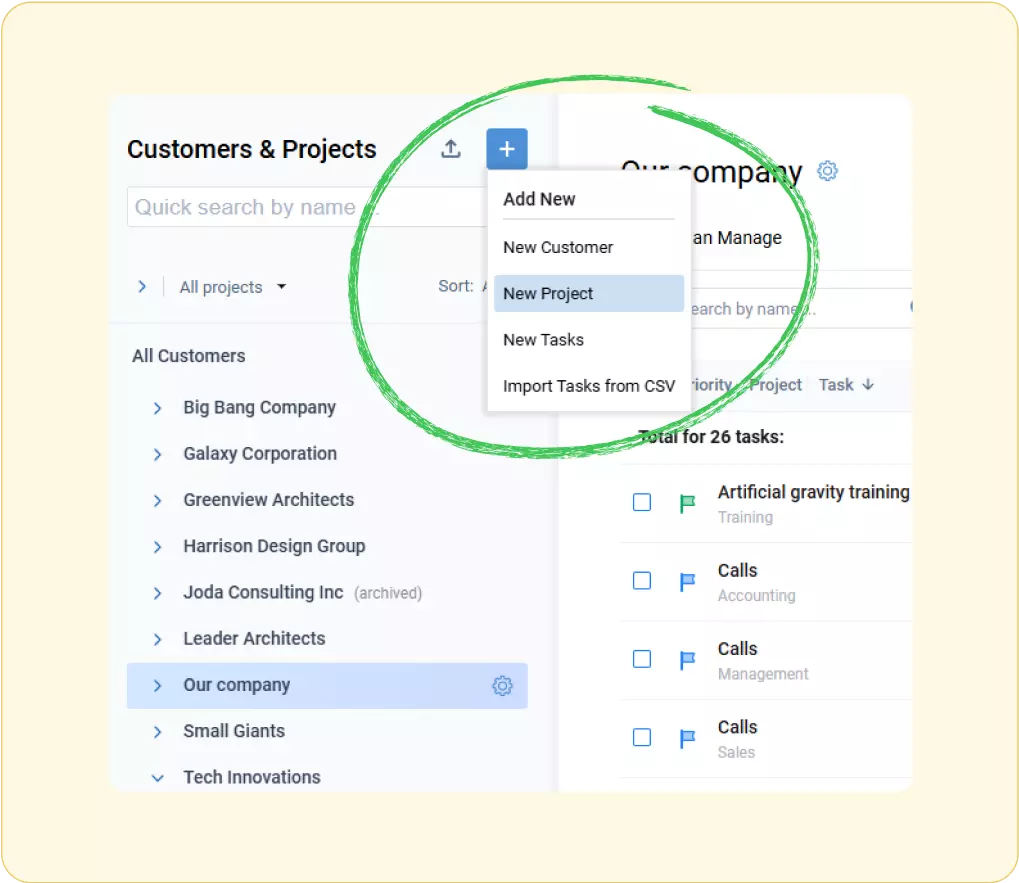
Task: Collapse the Tech Innovations entry
Action: 157,777
